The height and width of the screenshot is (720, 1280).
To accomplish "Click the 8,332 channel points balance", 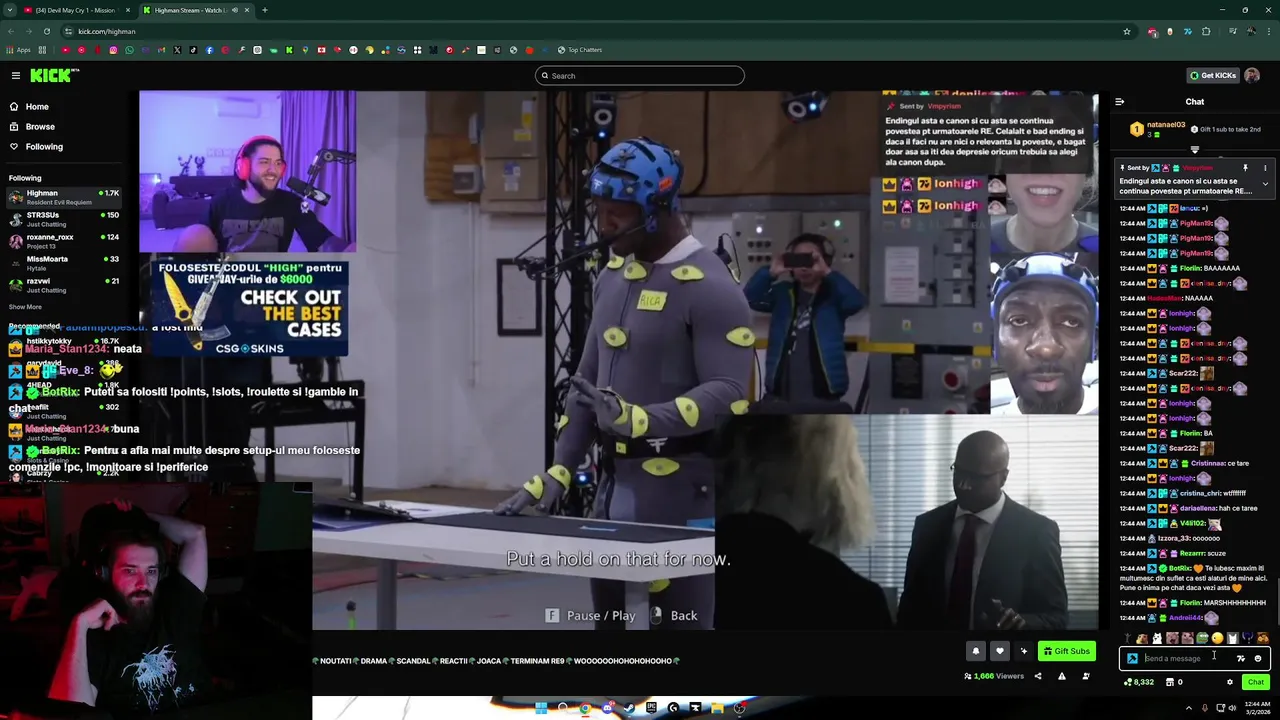I will pos(1139,682).
